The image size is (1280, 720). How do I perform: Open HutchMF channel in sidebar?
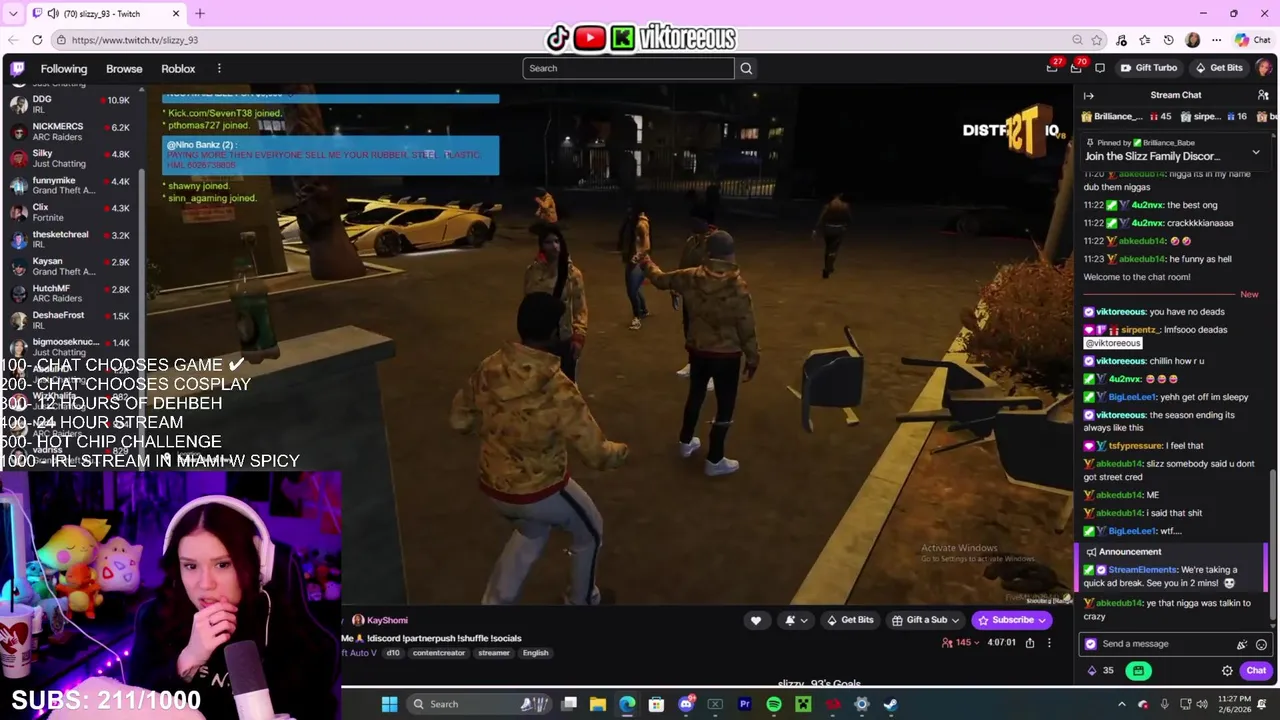coord(70,293)
